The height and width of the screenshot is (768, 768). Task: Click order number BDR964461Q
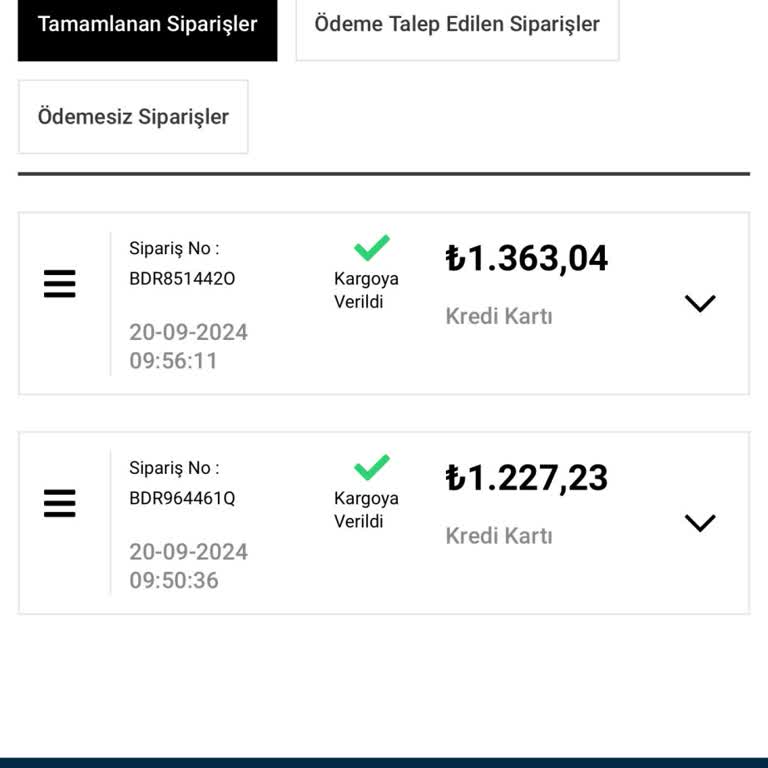[182, 498]
